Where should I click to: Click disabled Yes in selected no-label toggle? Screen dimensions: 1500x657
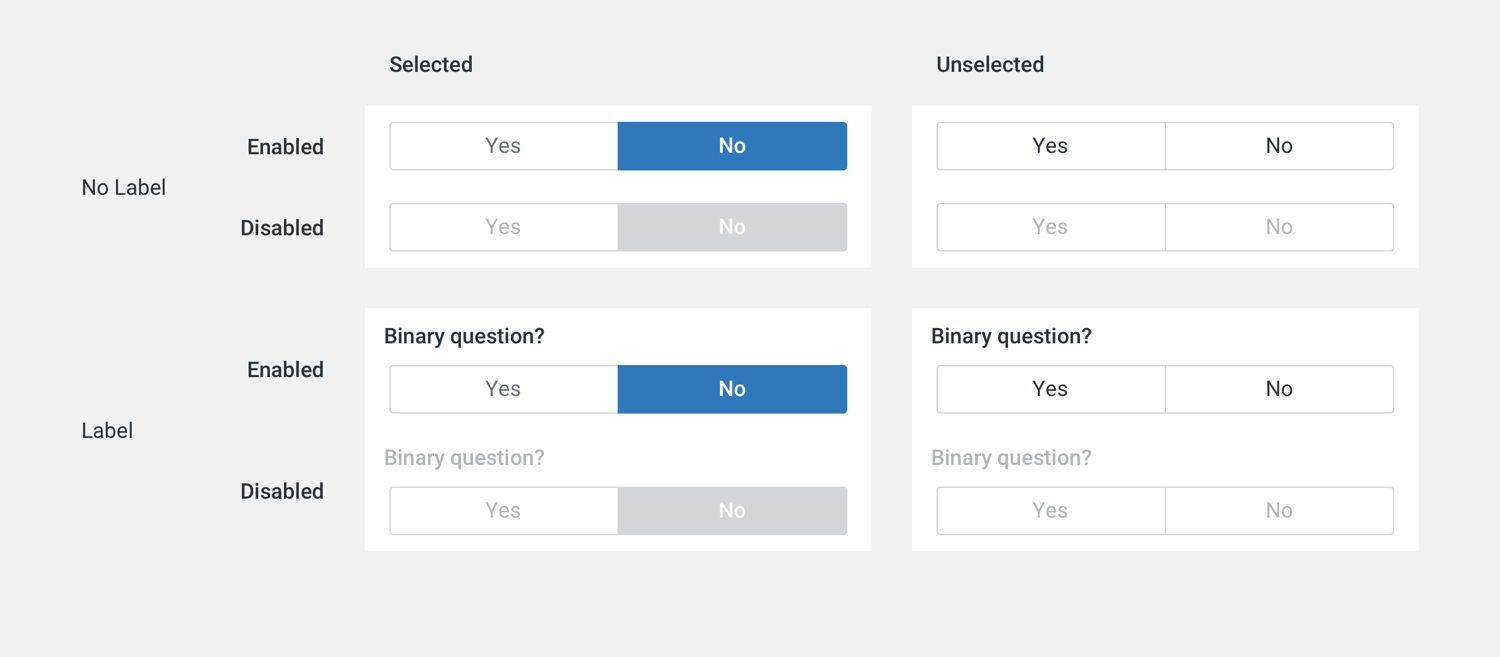(504, 227)
